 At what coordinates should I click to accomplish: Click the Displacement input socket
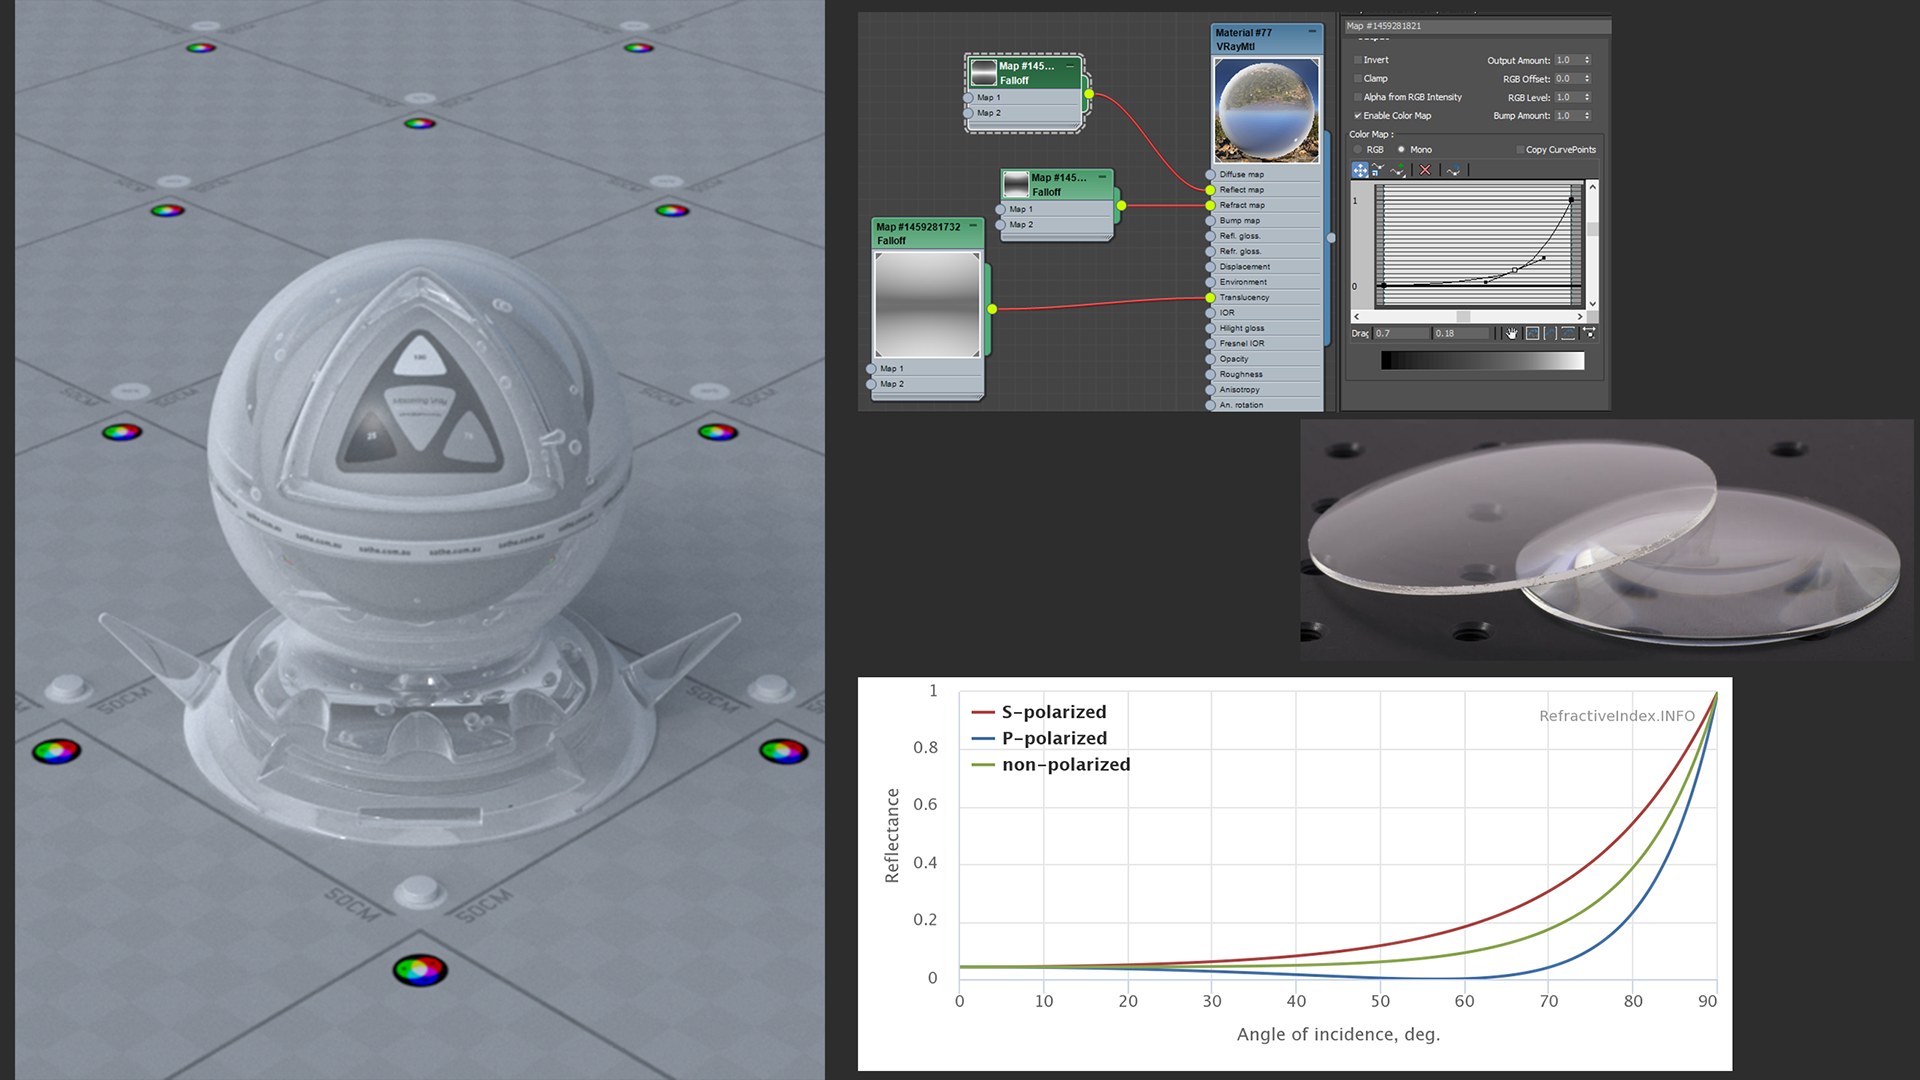click(1210, 267)
